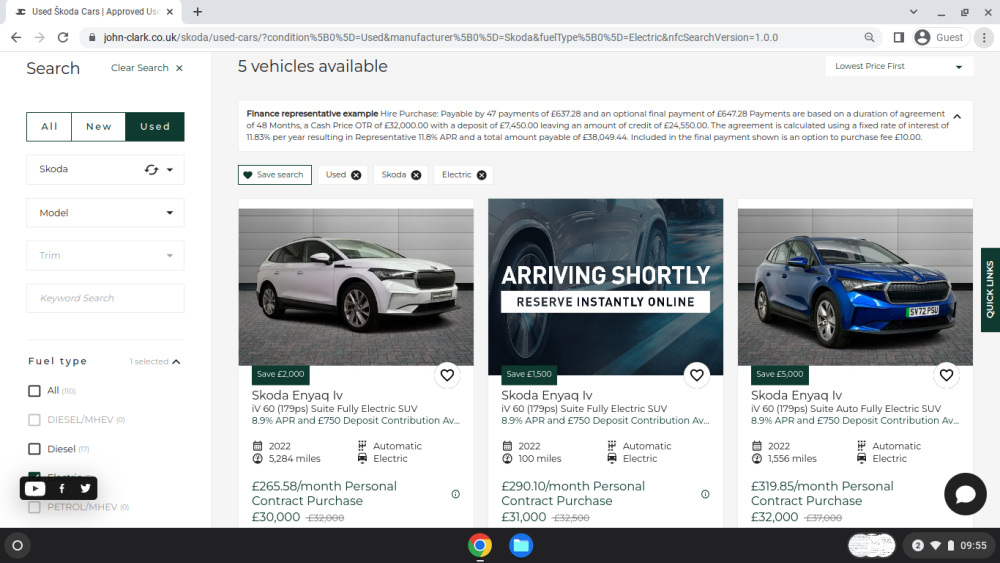Remove the Skoda filter chip
1000x563 pixels.
coord(416,175)
